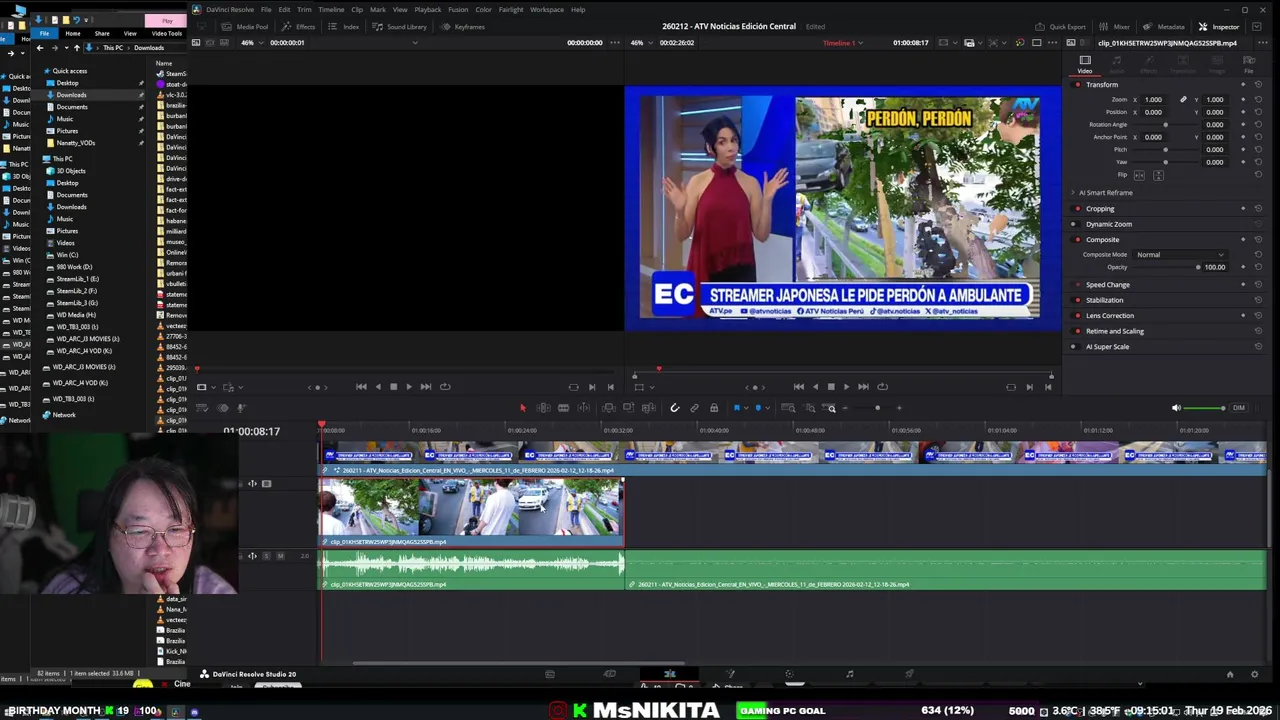1280x720 pixels.
Task: Open the source viewer zoom dropdown at 46%
Action: [x=251, y=43]
